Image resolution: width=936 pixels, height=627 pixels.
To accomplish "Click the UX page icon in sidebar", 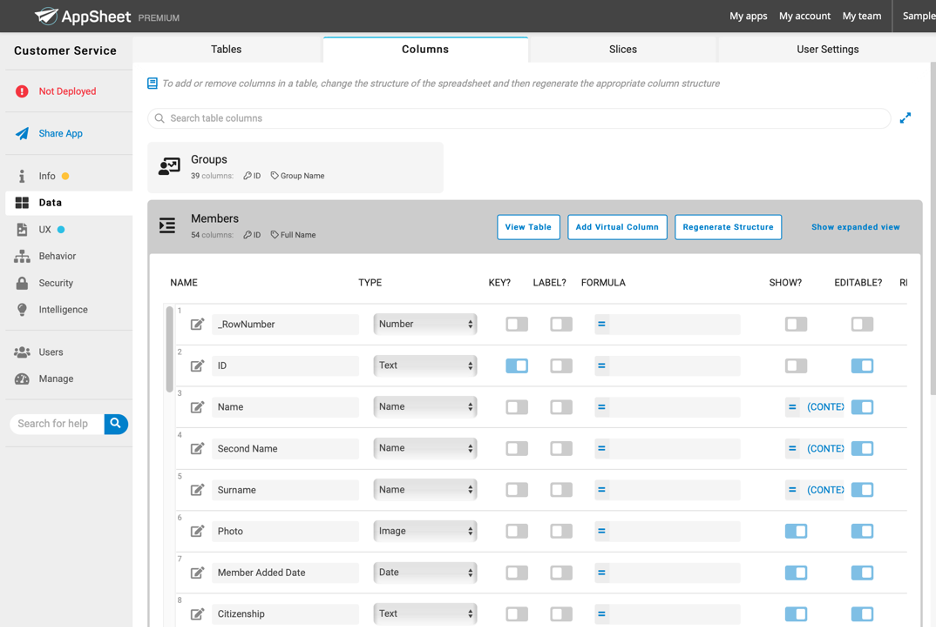I will [x=22, y=229].
